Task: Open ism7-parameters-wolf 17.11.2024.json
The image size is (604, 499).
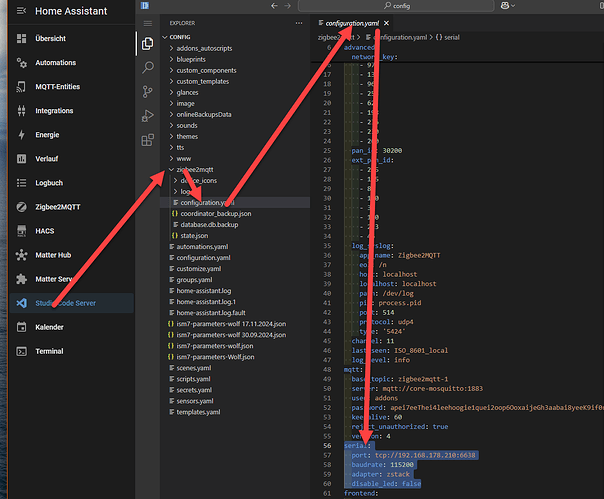Action: (x=231, y=324)
